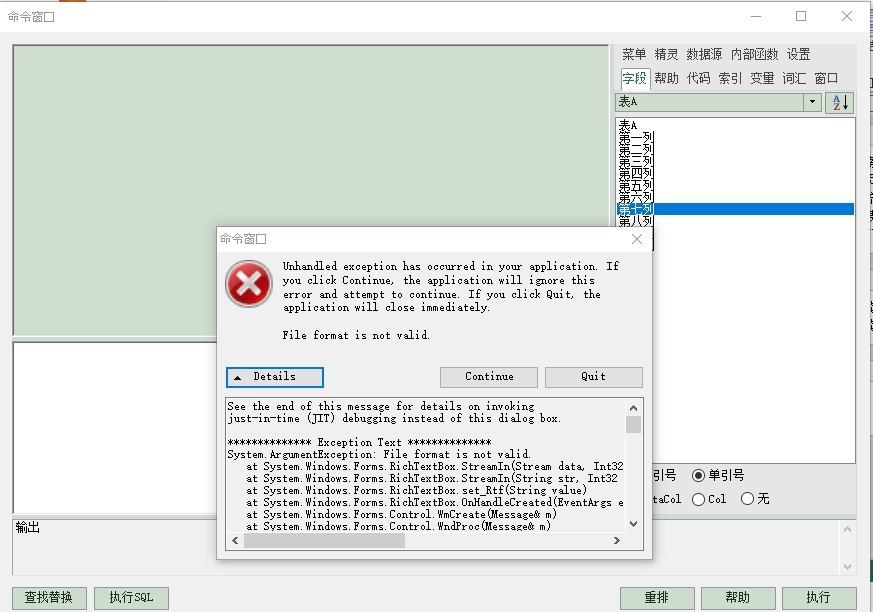Select the Col radio option
873x612 pixels.
coord(709,499)
